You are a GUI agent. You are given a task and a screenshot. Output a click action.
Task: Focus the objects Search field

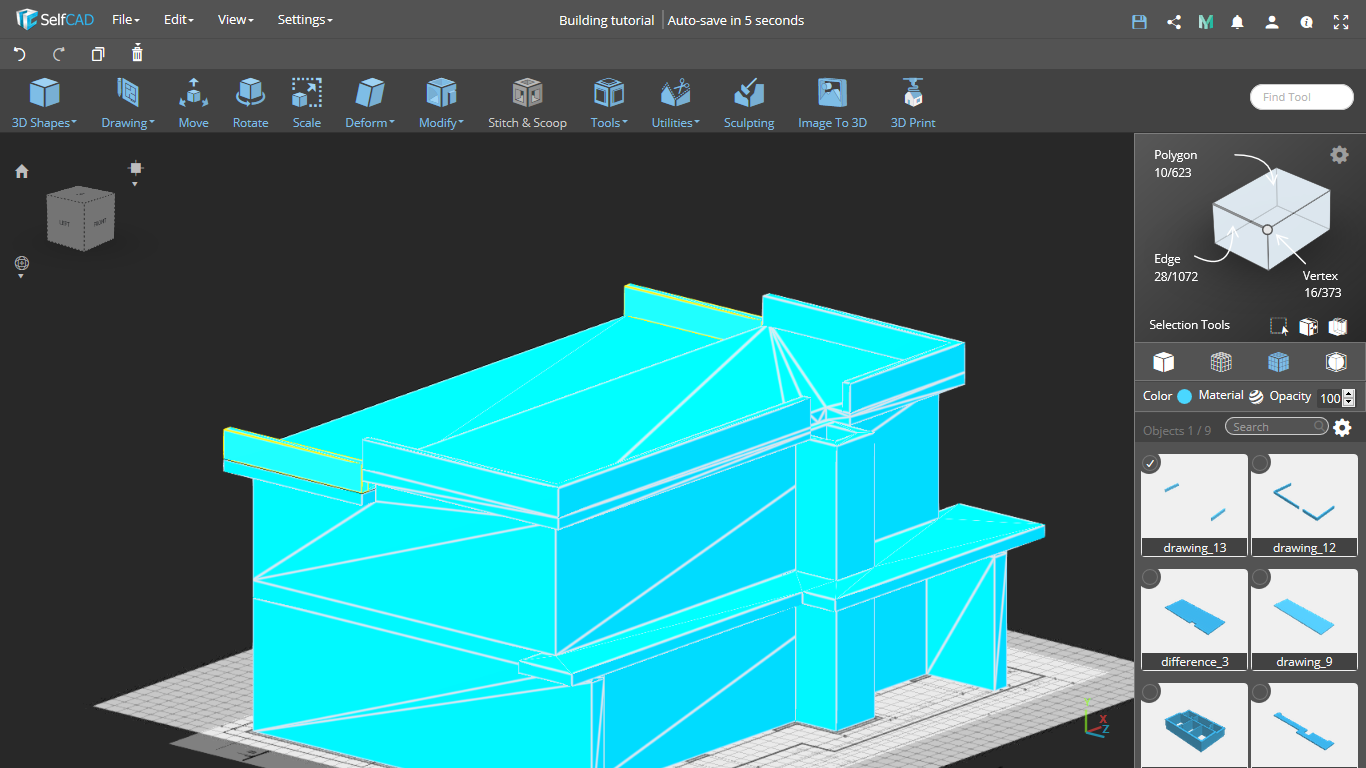point(1277,427)
